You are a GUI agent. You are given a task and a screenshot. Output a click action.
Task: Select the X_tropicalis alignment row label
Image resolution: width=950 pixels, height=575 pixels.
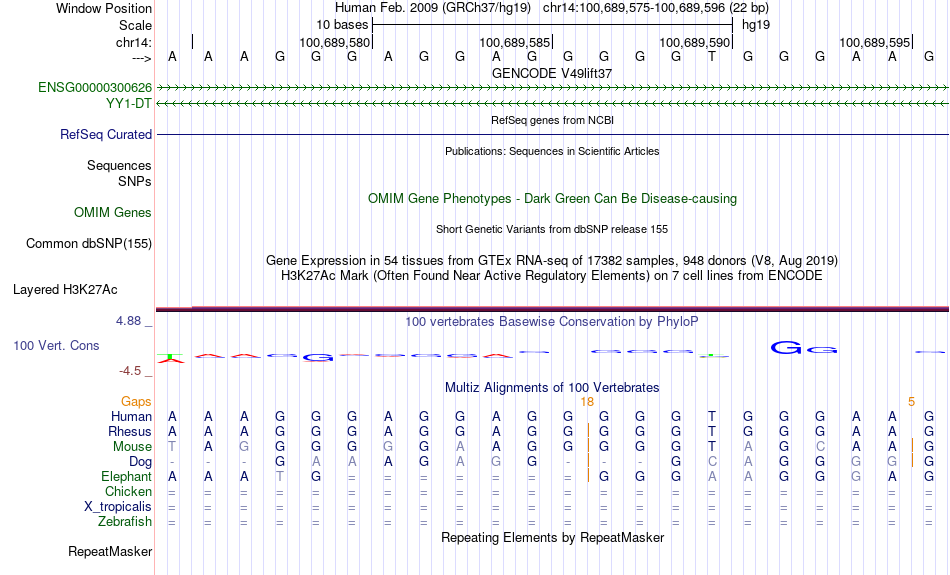pos(118,507)
